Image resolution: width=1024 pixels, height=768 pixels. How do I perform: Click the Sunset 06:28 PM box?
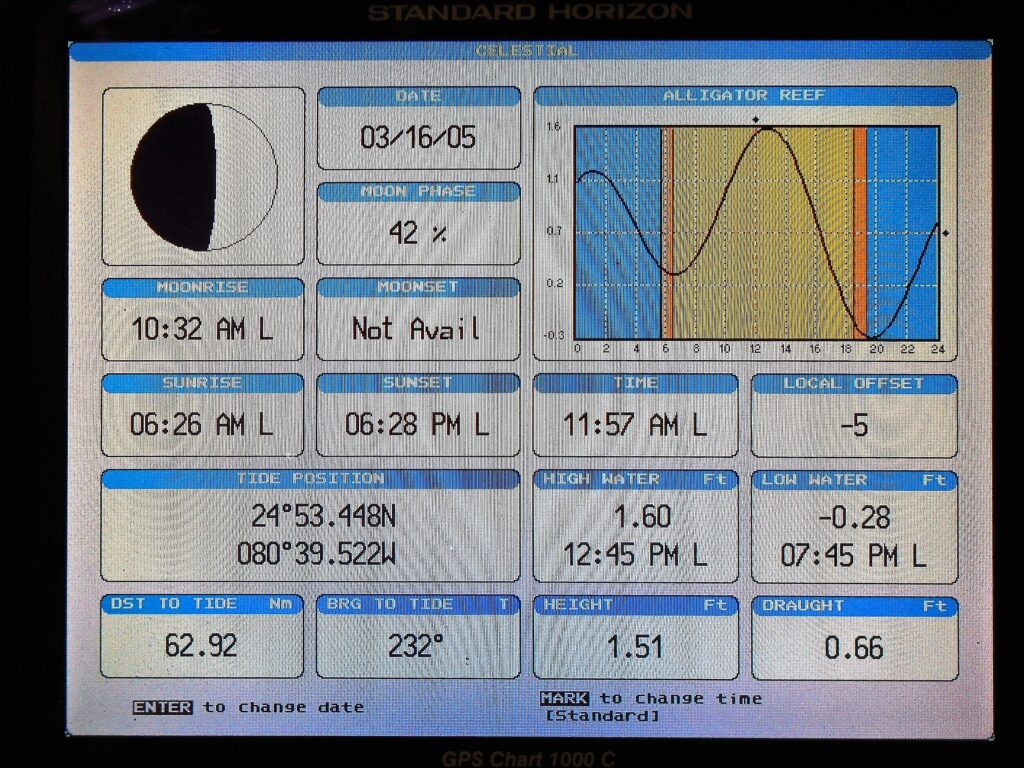pos(418,423)
